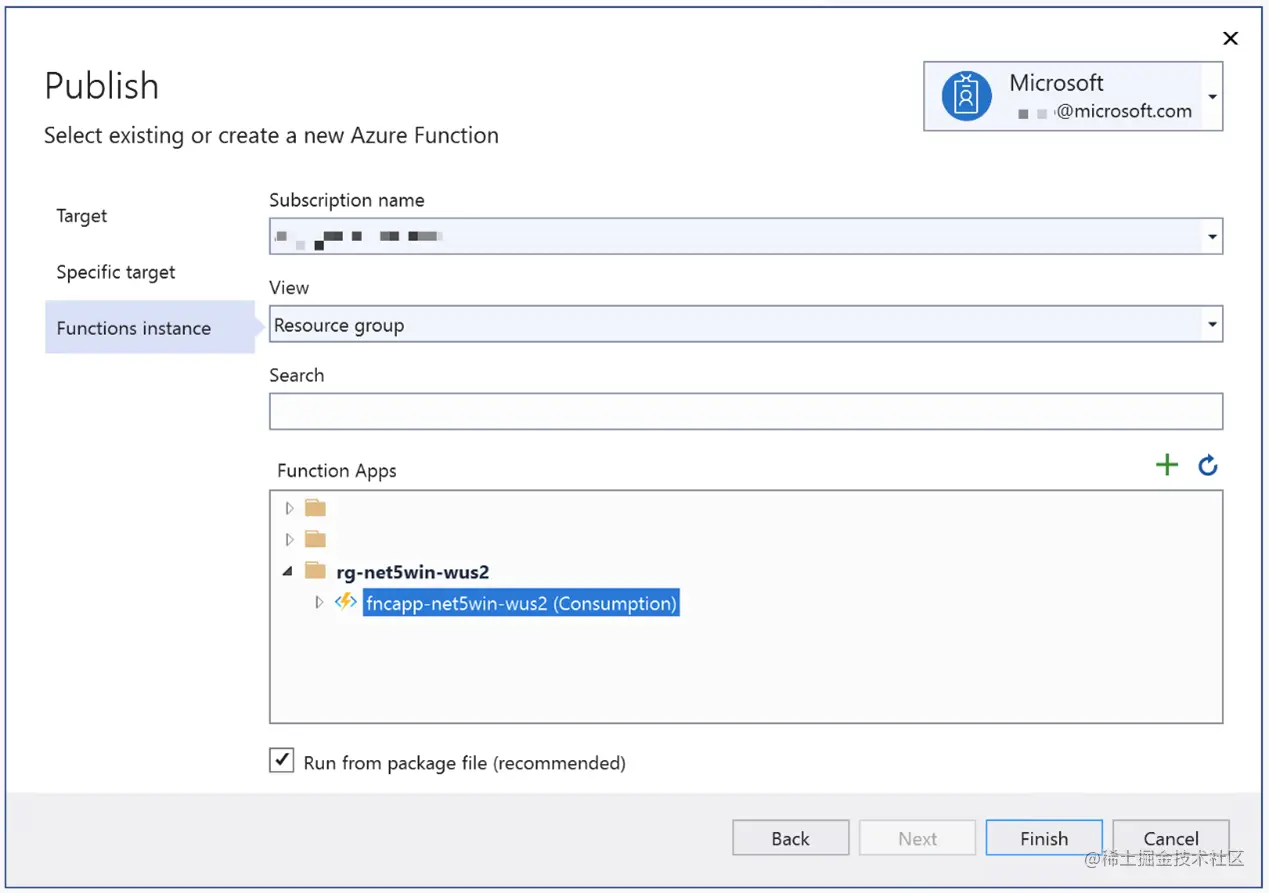Viewport: 1269px width, 893px height.
Task: Go to the Specific target step
Action: click(116, 272)
